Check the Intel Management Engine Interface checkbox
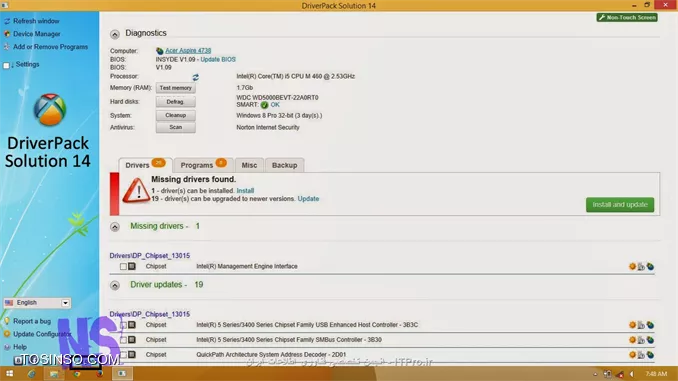678x381 pixels. (x=123, y=266)
